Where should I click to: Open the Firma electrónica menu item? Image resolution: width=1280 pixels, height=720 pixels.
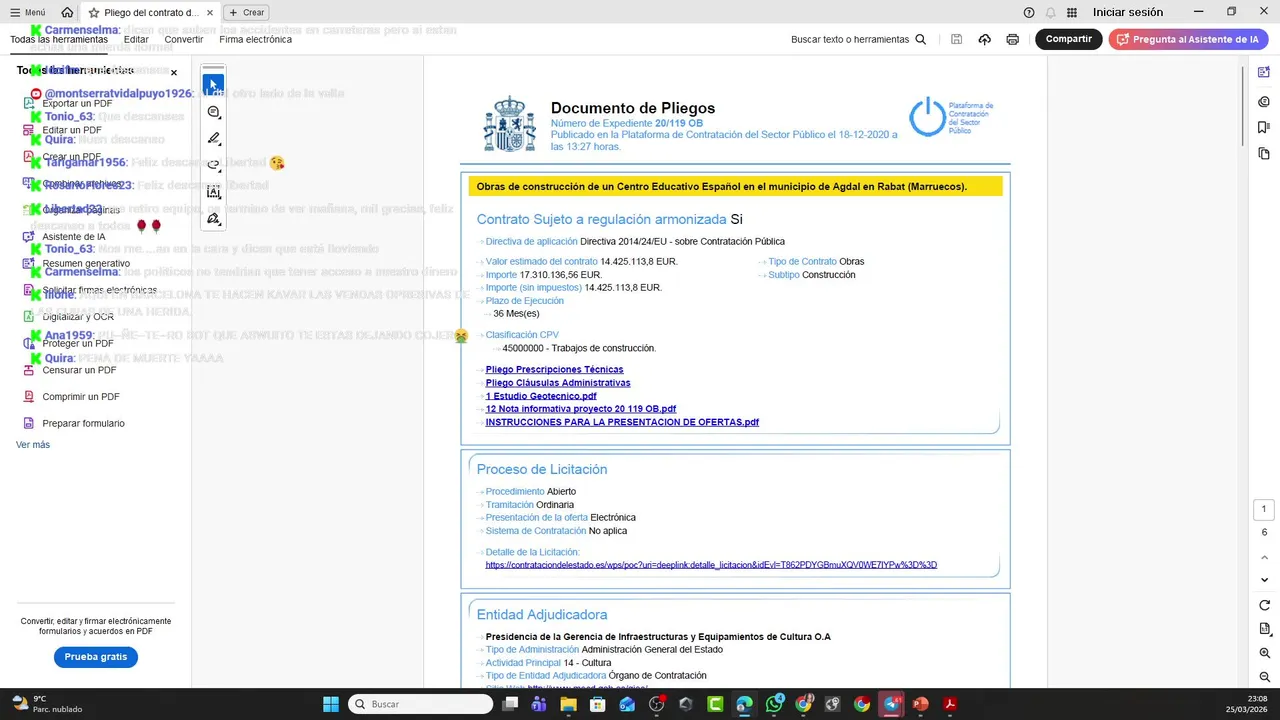click(256, 39)
